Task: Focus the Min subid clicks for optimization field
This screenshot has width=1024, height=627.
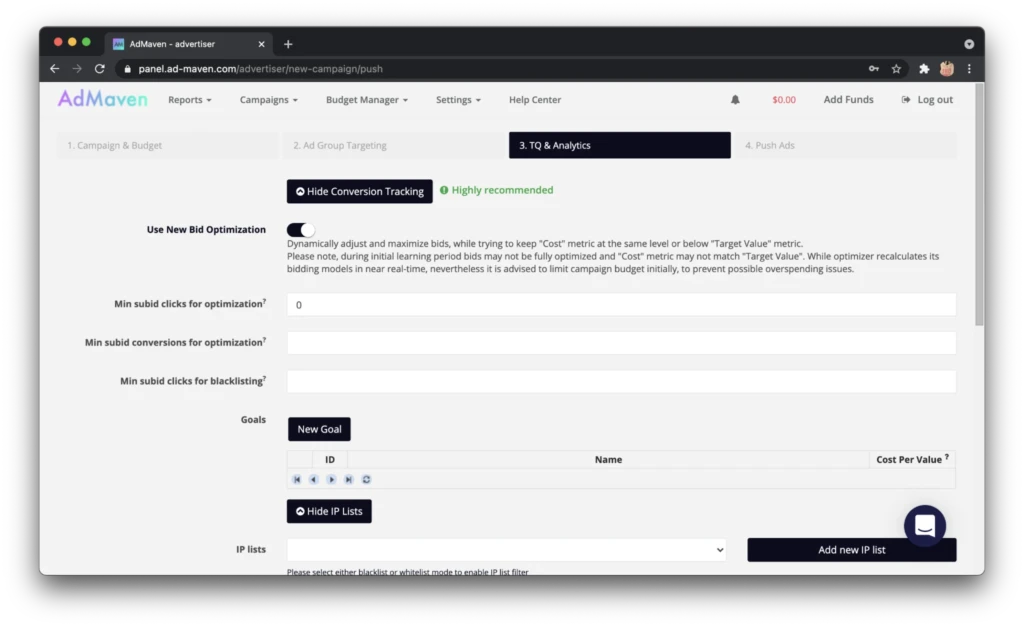Action: pyautogui.click(x=621, y=305)
